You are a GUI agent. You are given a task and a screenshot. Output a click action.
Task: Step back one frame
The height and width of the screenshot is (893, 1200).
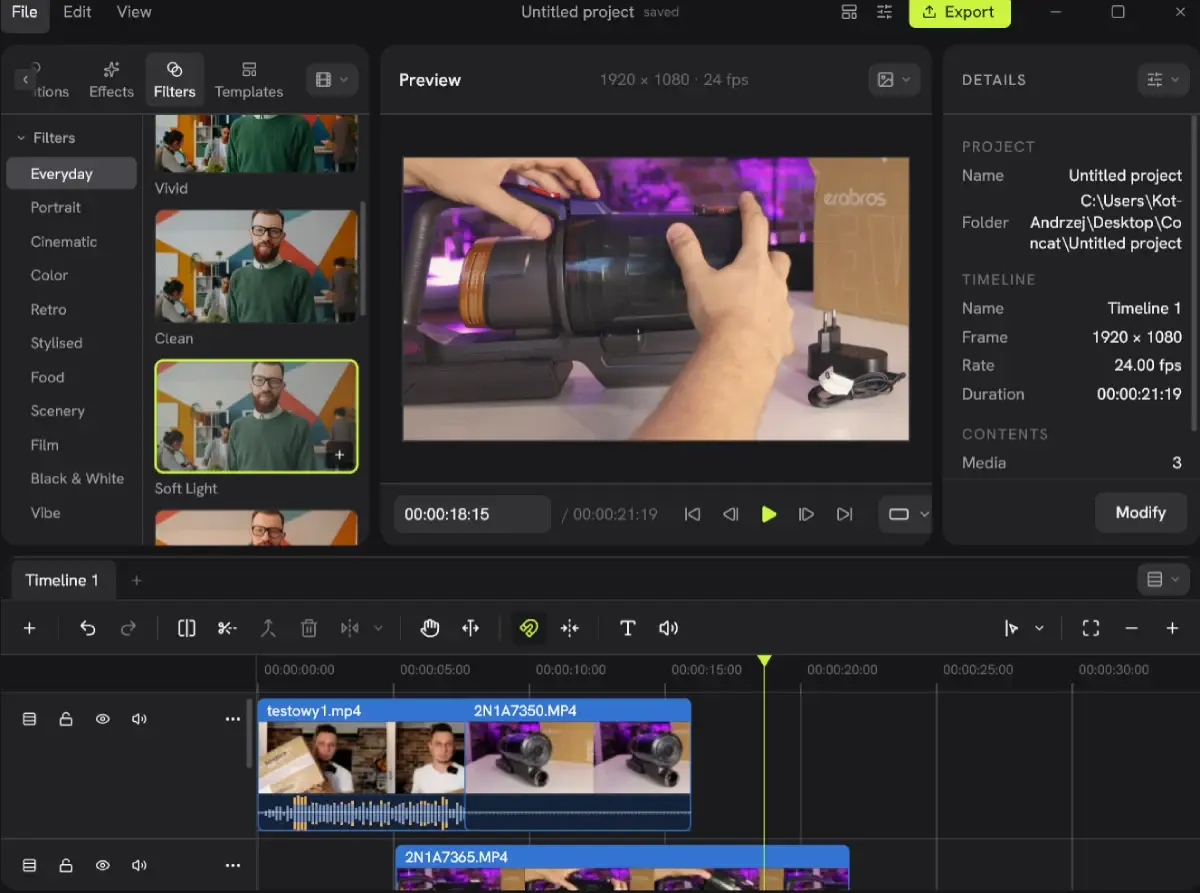click(x=730, y=514)
